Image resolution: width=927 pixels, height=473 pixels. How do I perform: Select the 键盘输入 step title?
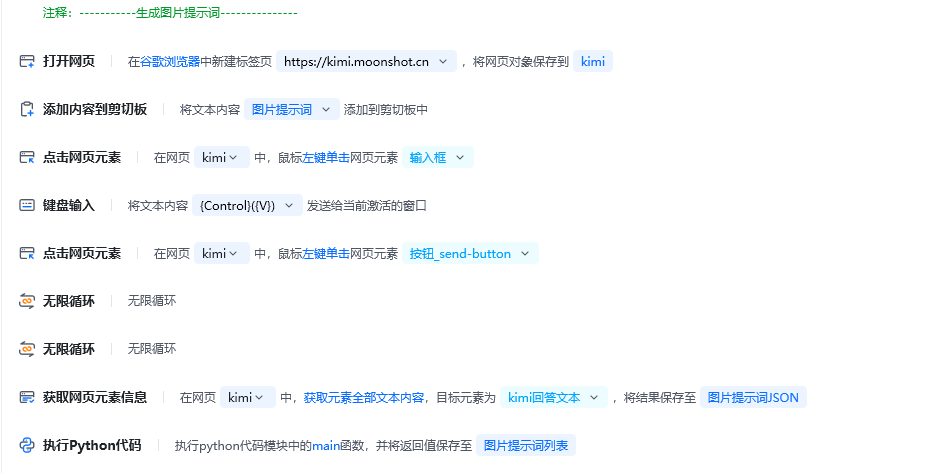[x=69, y=205]
